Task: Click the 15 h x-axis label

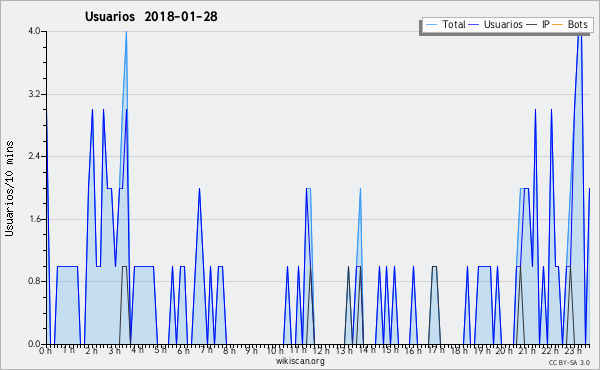Action: [390, 350]
